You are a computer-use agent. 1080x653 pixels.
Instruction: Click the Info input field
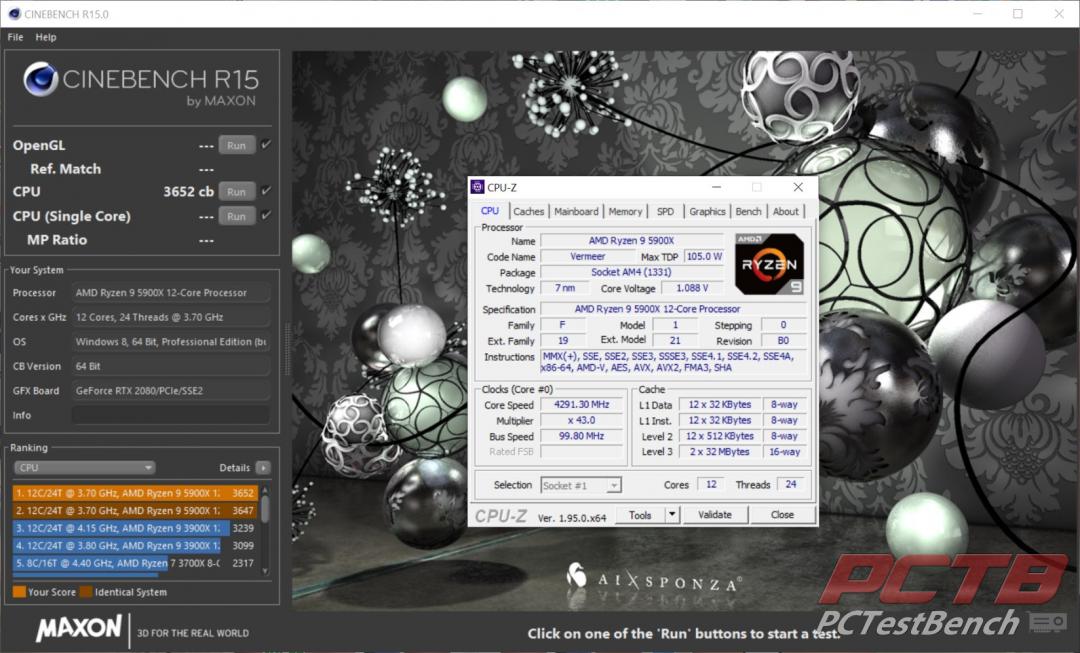[171, 415]
